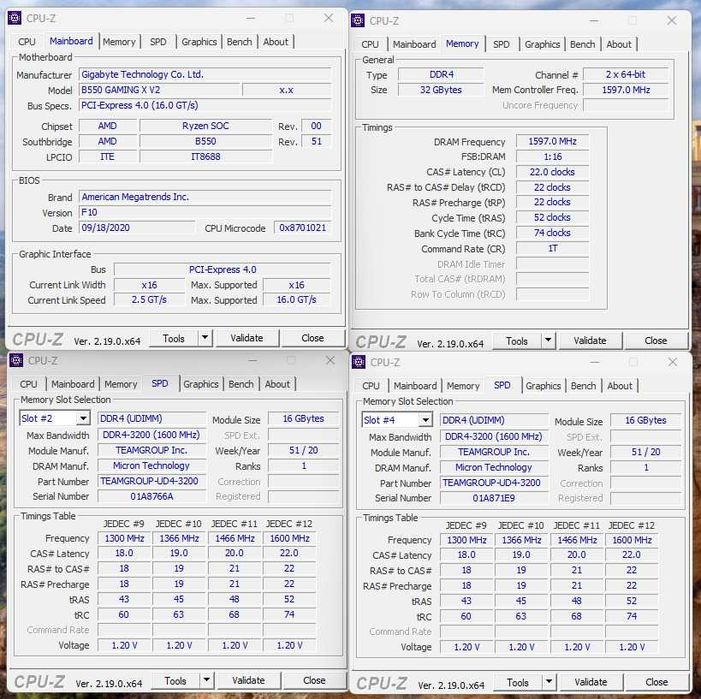Click FSB:DRAM 1:16 value
The width and height of the screenshot is (701, 699).
point(553,156)
